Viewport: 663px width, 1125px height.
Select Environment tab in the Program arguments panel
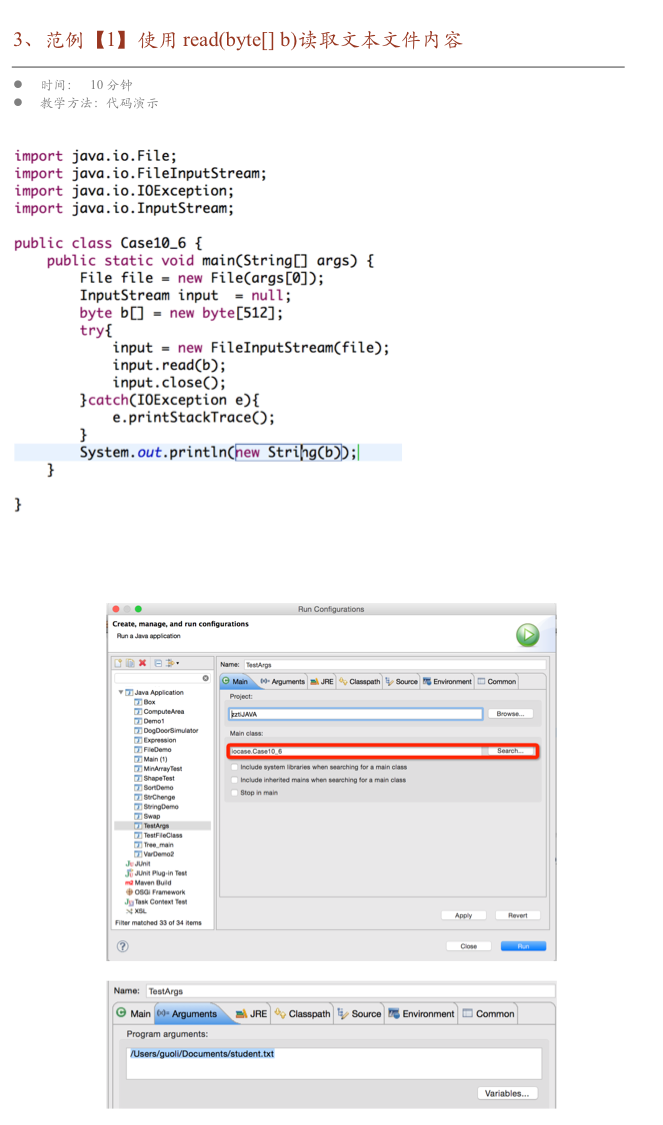pos(421,1014)
